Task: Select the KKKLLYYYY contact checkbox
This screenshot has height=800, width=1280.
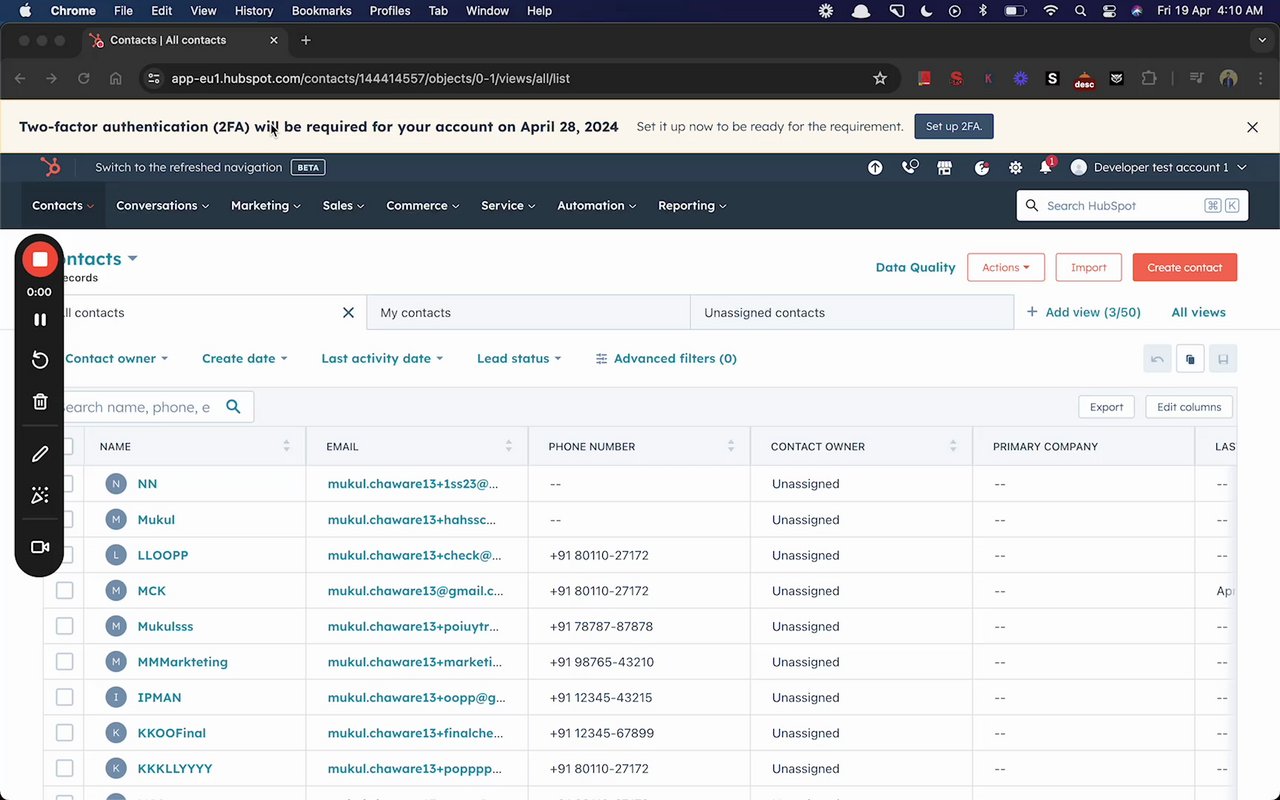Action: click(x=65, y=769)
